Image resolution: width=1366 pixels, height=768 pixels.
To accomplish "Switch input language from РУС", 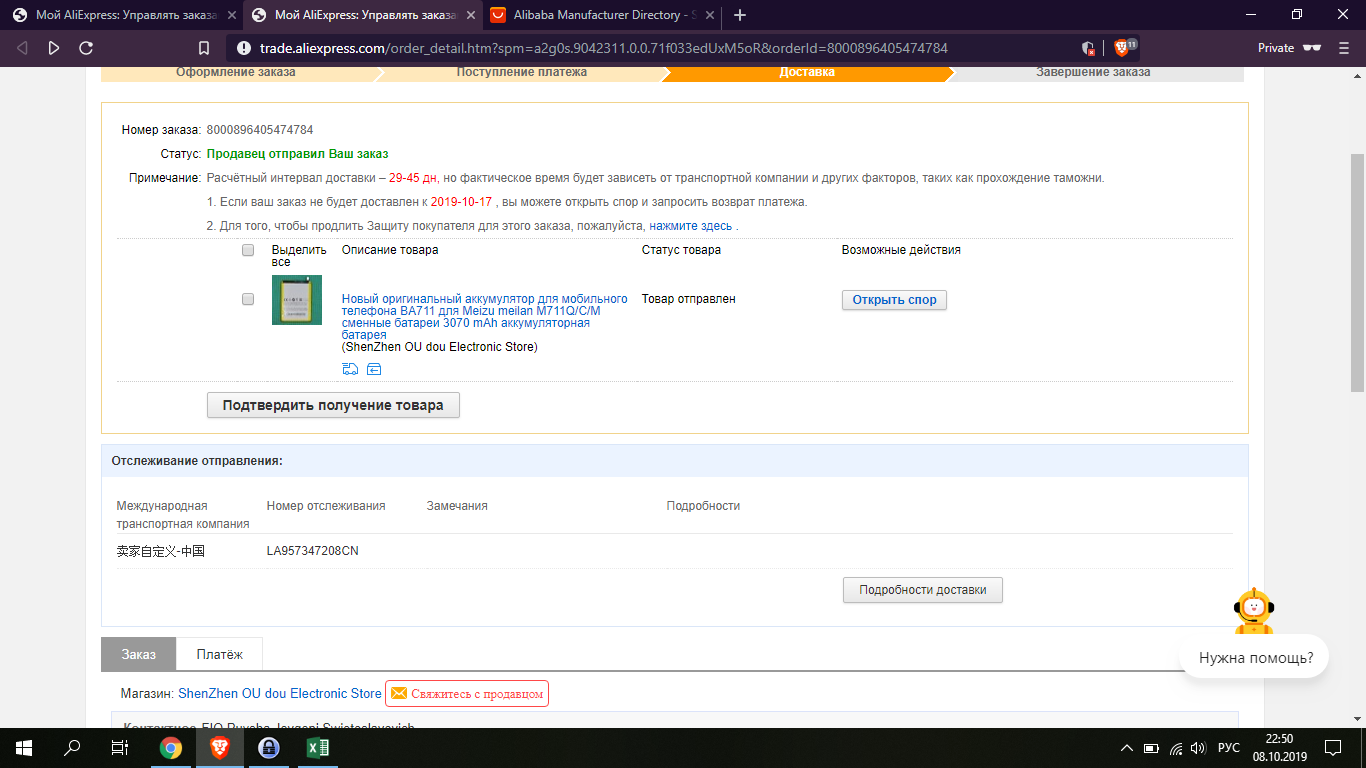I will (x=1229, y=748).
